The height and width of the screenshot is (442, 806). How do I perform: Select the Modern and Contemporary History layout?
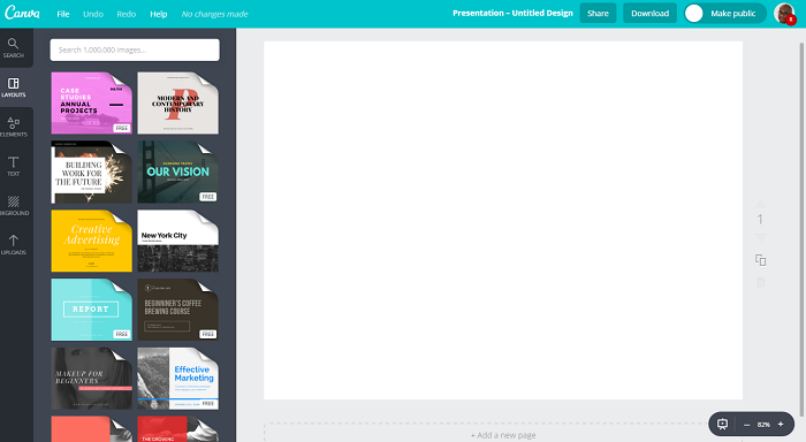pyautogui.click(x=178, y=103)
